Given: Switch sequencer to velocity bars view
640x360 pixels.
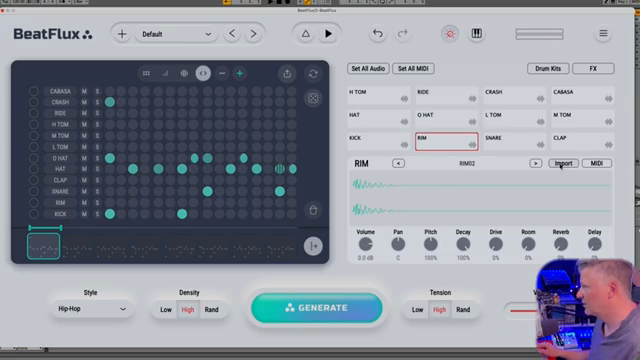Looking at the screenshot, I should tap(165, 73).
